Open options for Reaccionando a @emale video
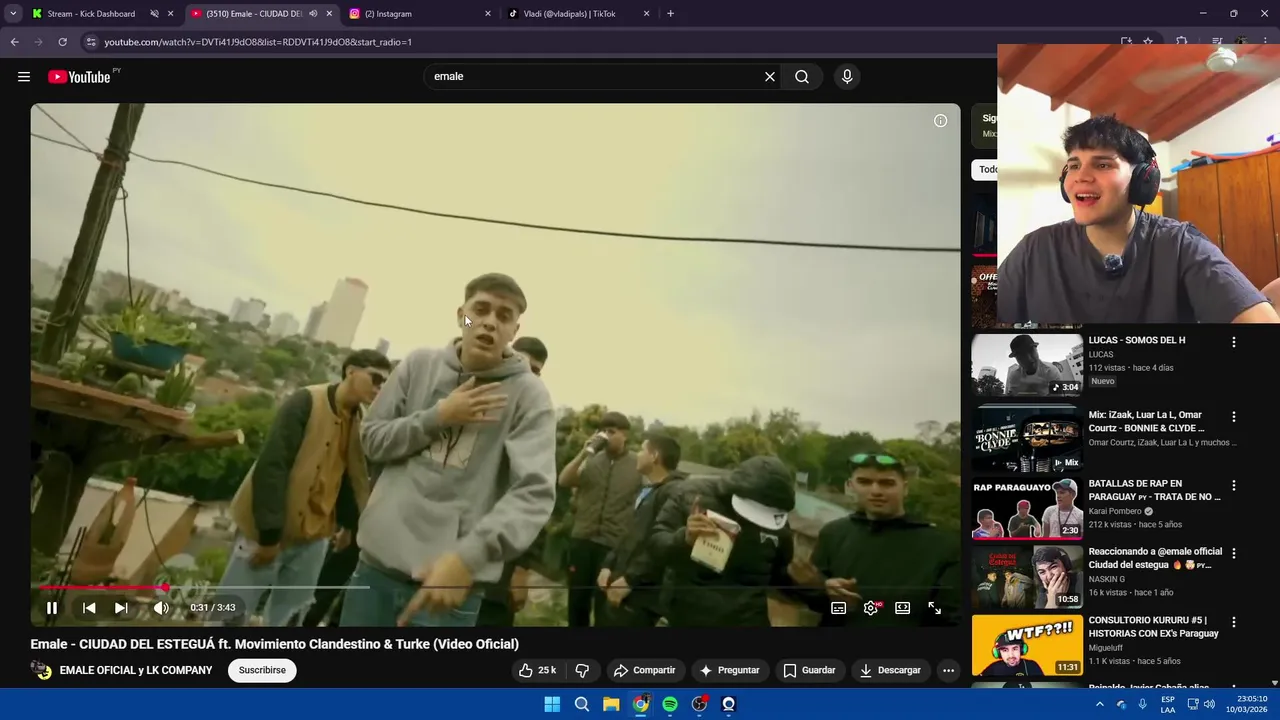 tap(1233, 553)
